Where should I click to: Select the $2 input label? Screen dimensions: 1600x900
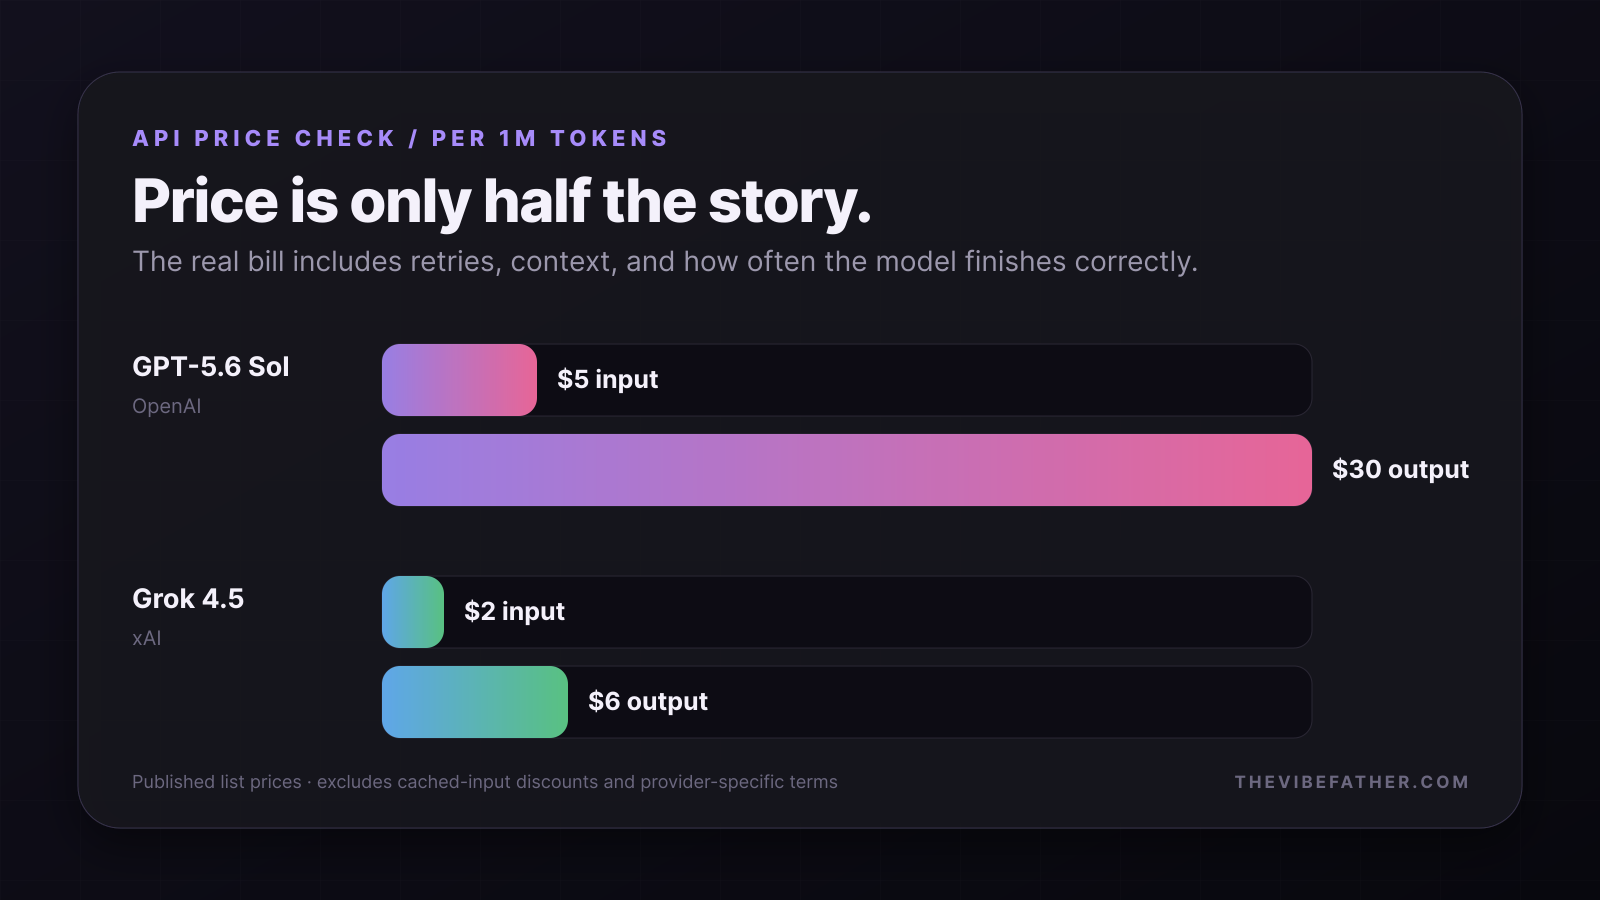tap(515, 612)
